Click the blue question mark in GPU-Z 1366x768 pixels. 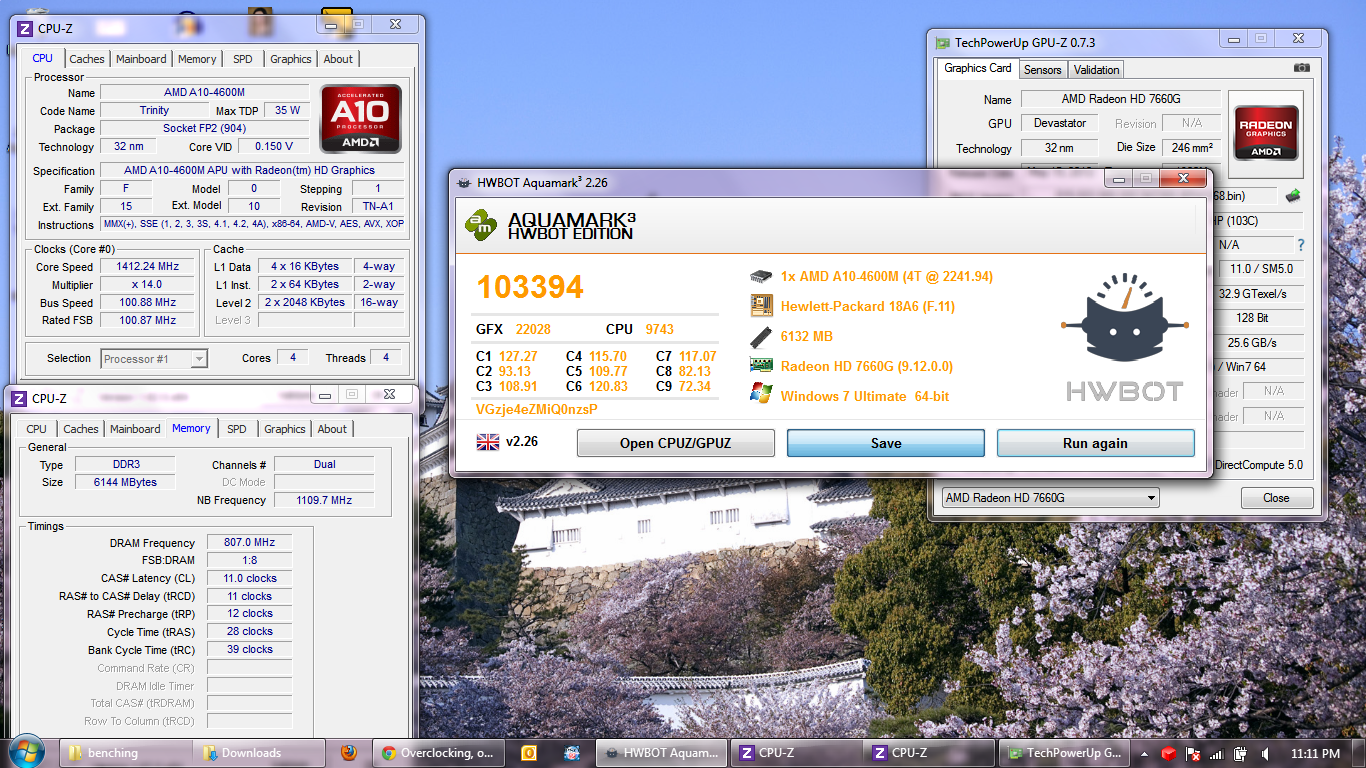[x=1301, y=245]
